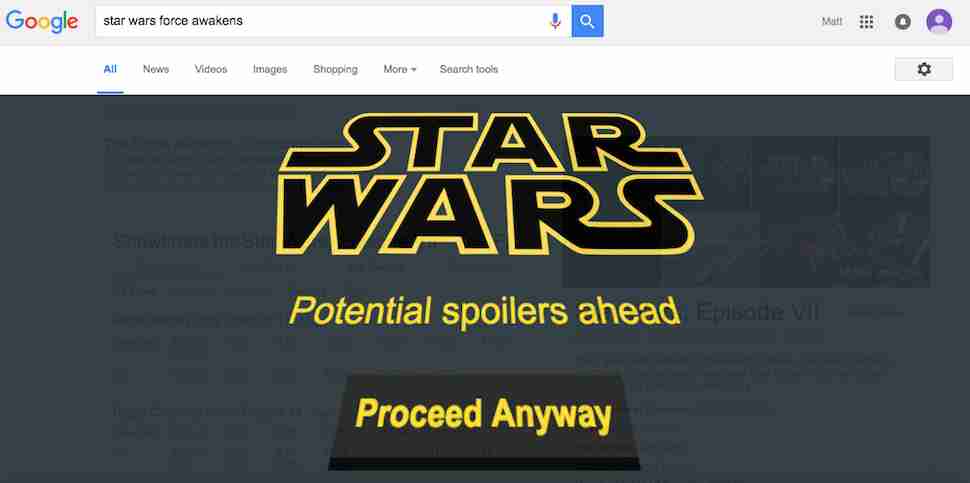
Task: Open Search tools options
Action: (469, 69)
